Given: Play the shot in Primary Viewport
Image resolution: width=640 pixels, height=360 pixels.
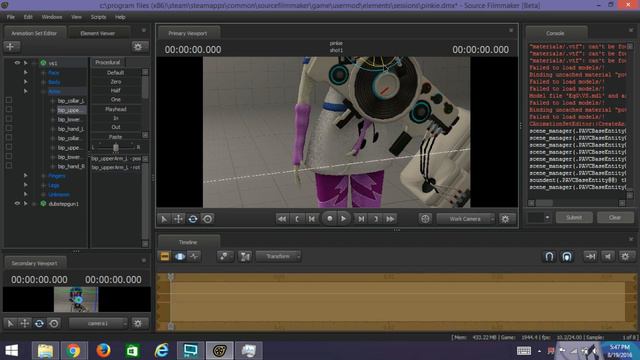Looking at the screenshot, I should [x=344, y=219].
